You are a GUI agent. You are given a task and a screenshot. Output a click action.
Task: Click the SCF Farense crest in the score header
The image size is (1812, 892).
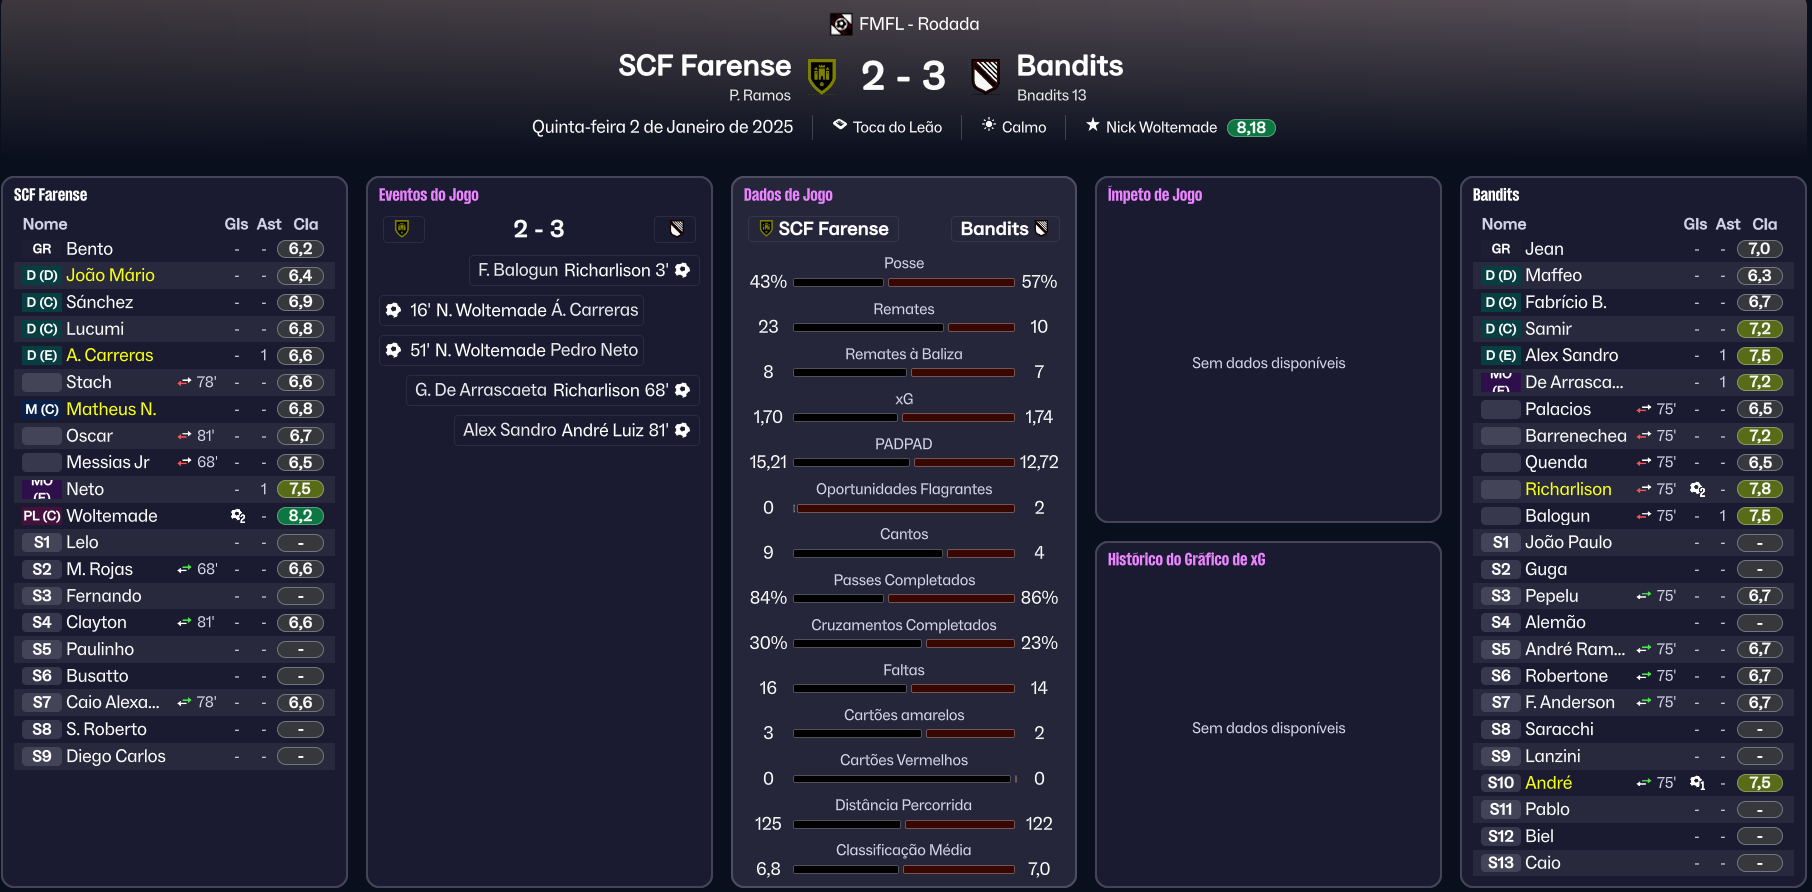[x=822, y=76]
